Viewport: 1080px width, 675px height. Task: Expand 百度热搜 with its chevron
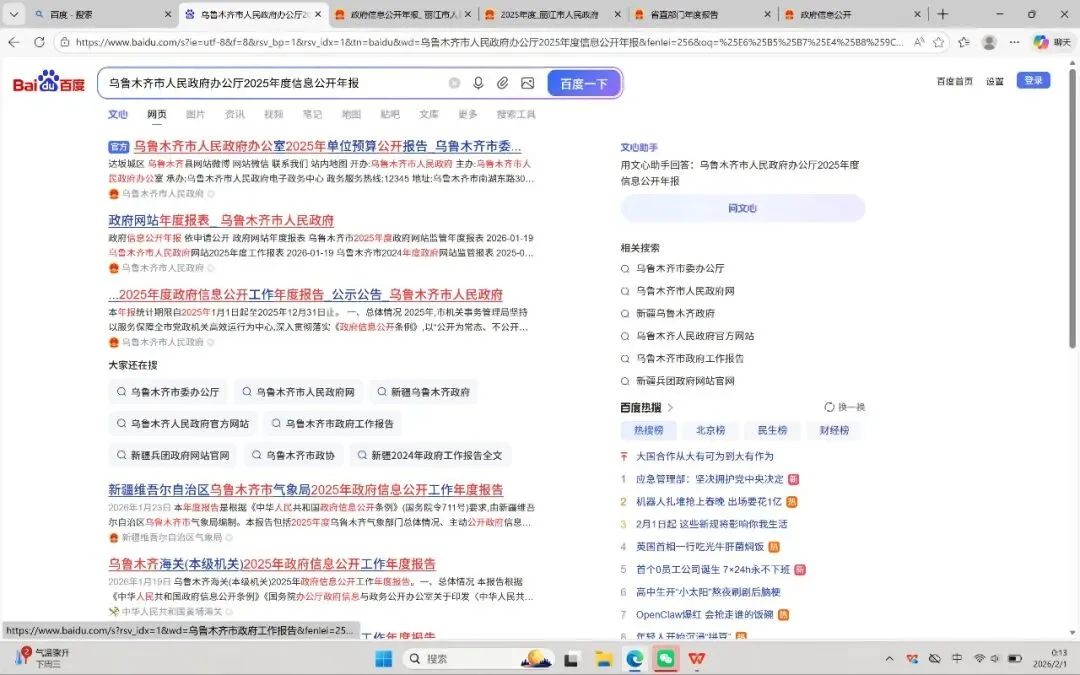670,408
